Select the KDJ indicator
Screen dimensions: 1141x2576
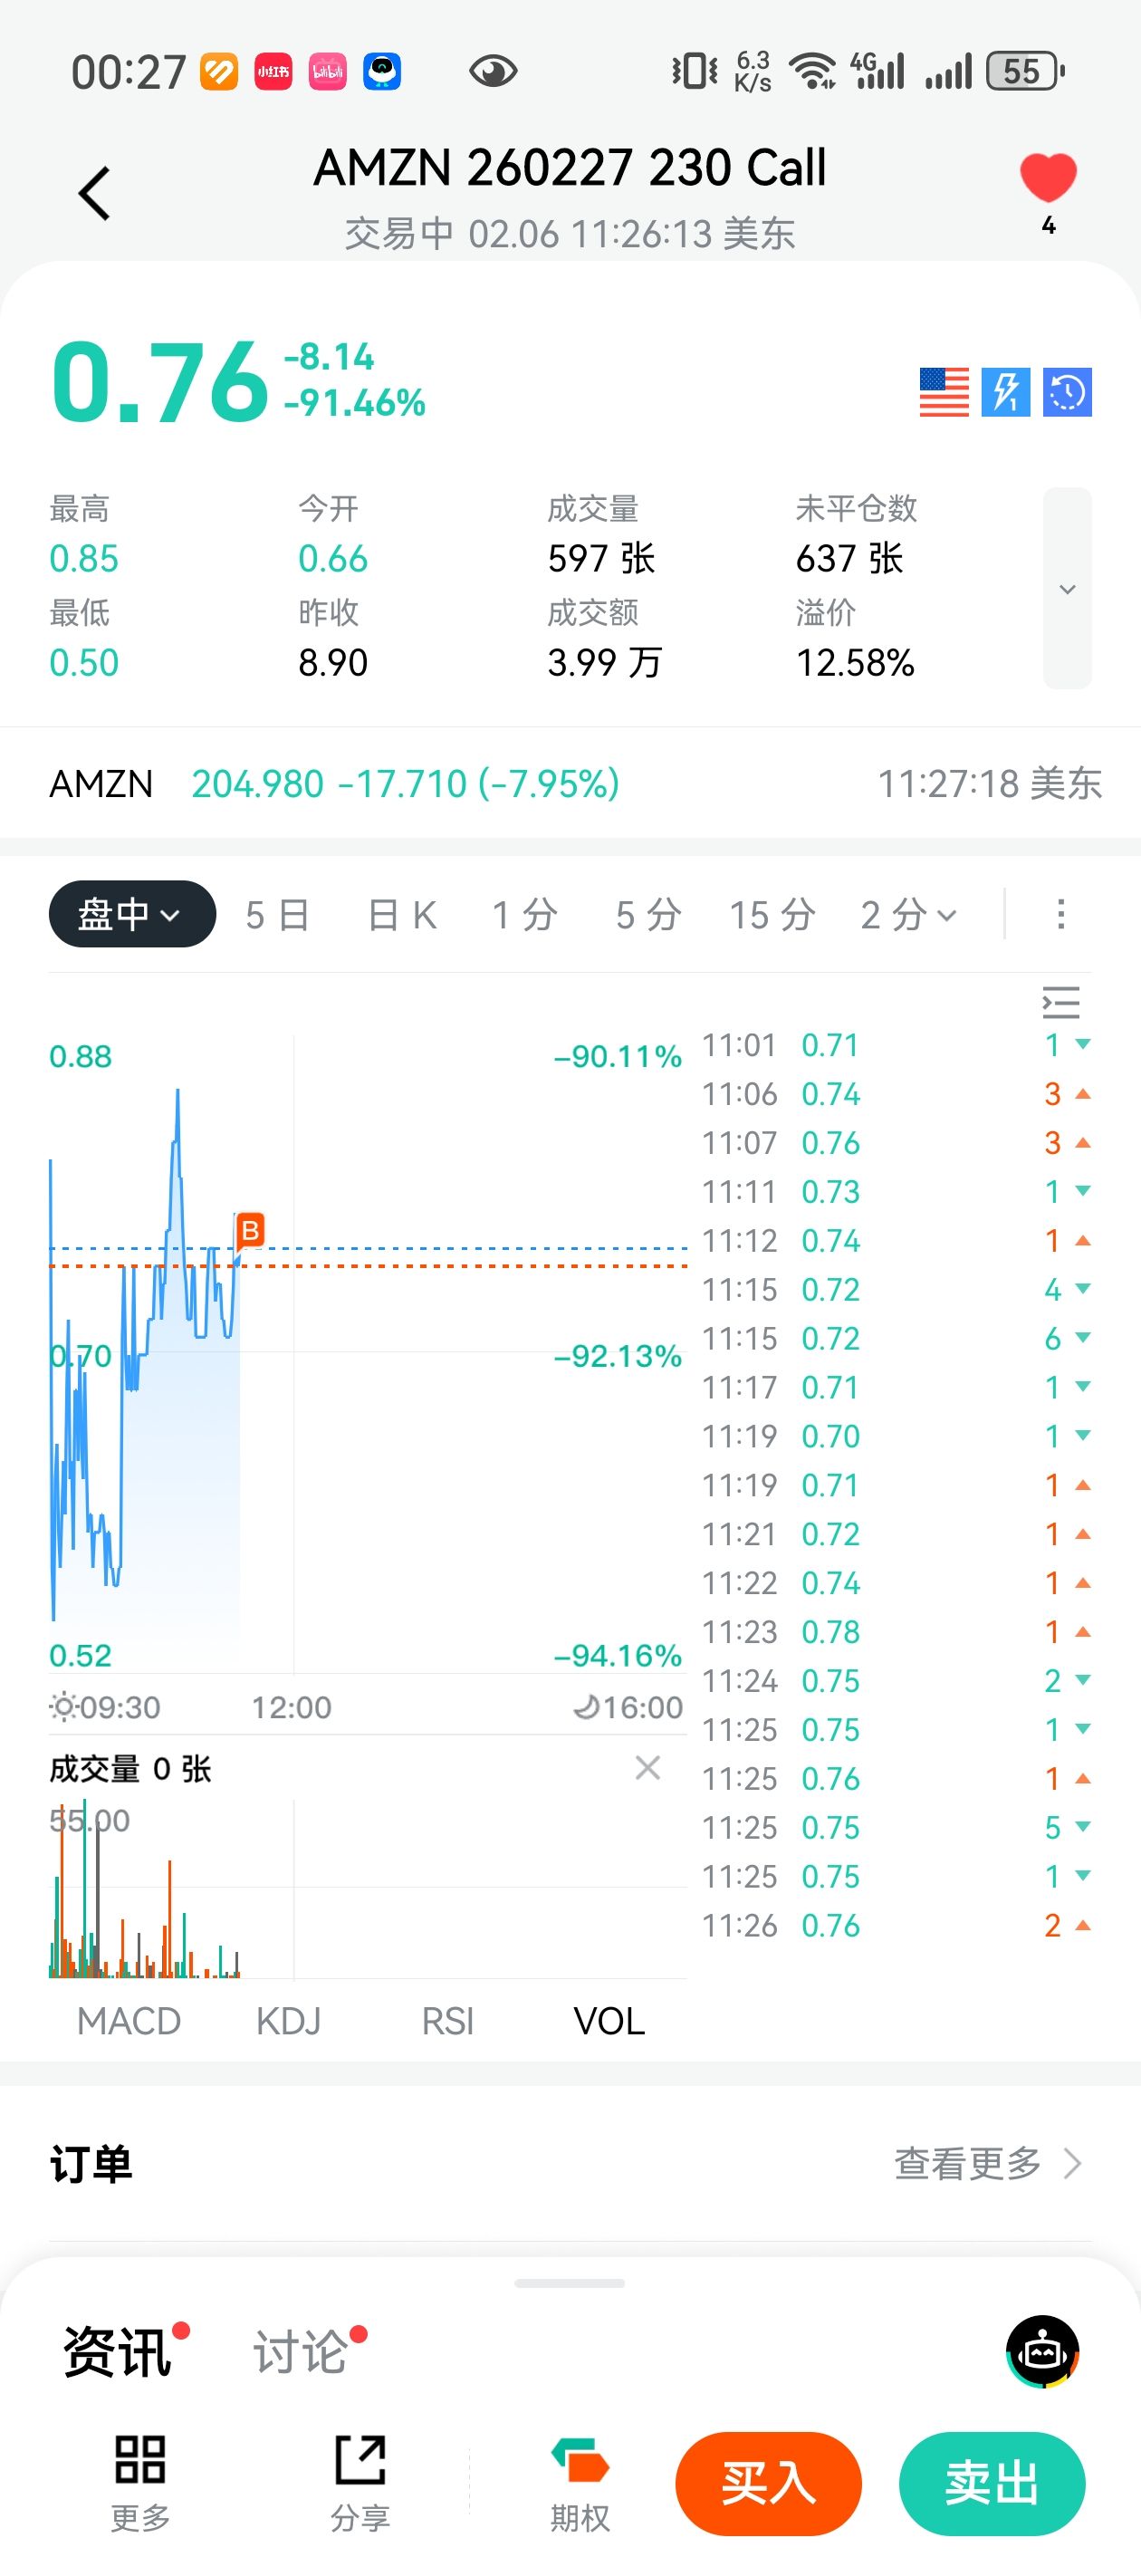point(289,2021)
